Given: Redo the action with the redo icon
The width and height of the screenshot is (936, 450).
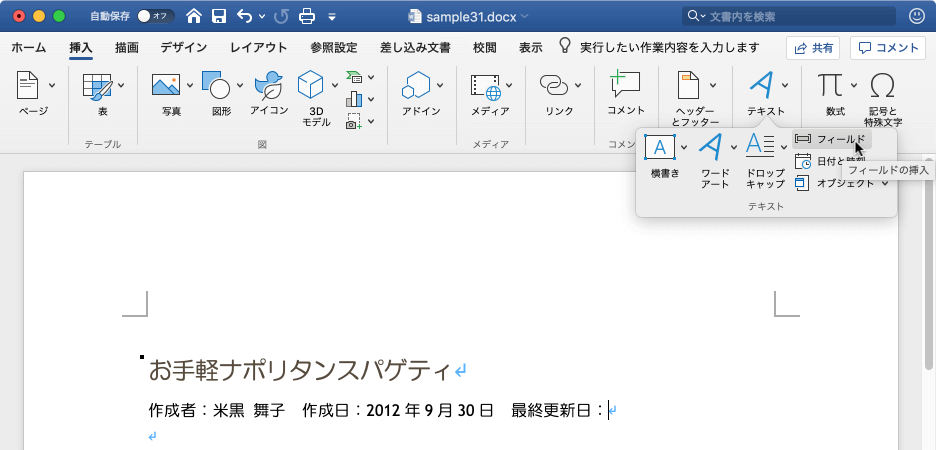Looking at the screenshot, I should tap(281, 16).
